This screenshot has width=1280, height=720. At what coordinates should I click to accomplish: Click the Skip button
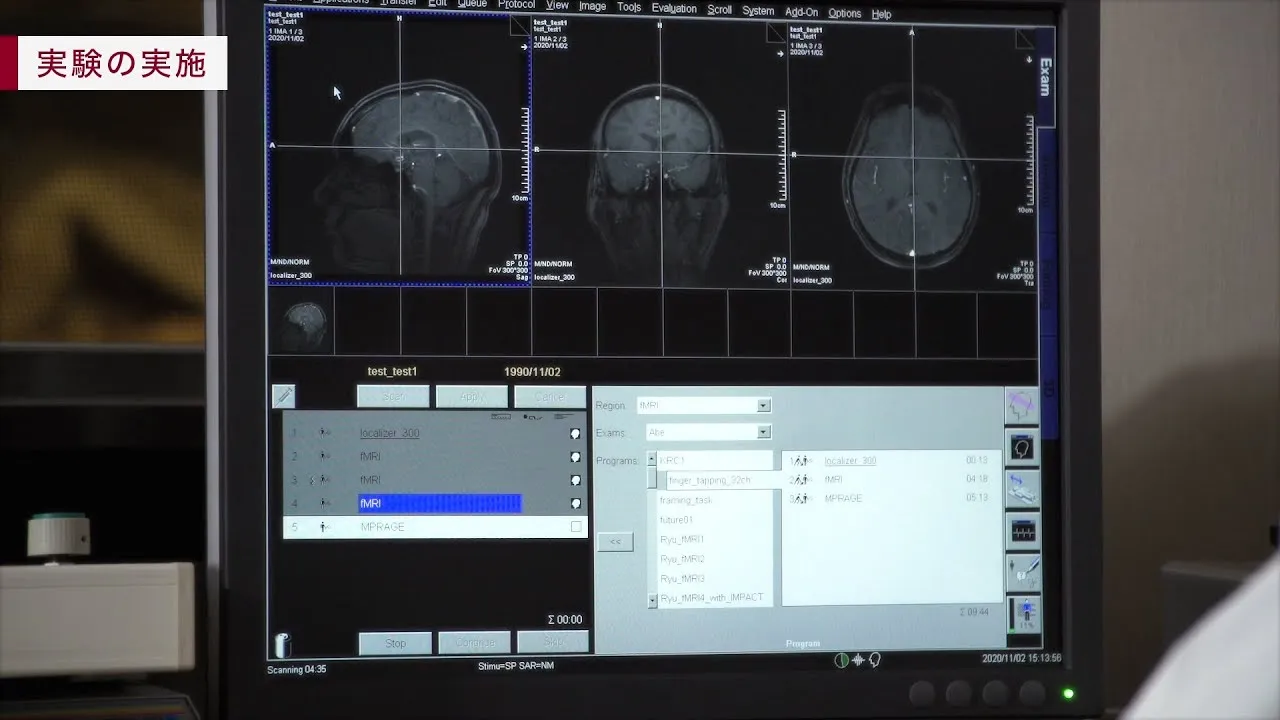(552, 641)
